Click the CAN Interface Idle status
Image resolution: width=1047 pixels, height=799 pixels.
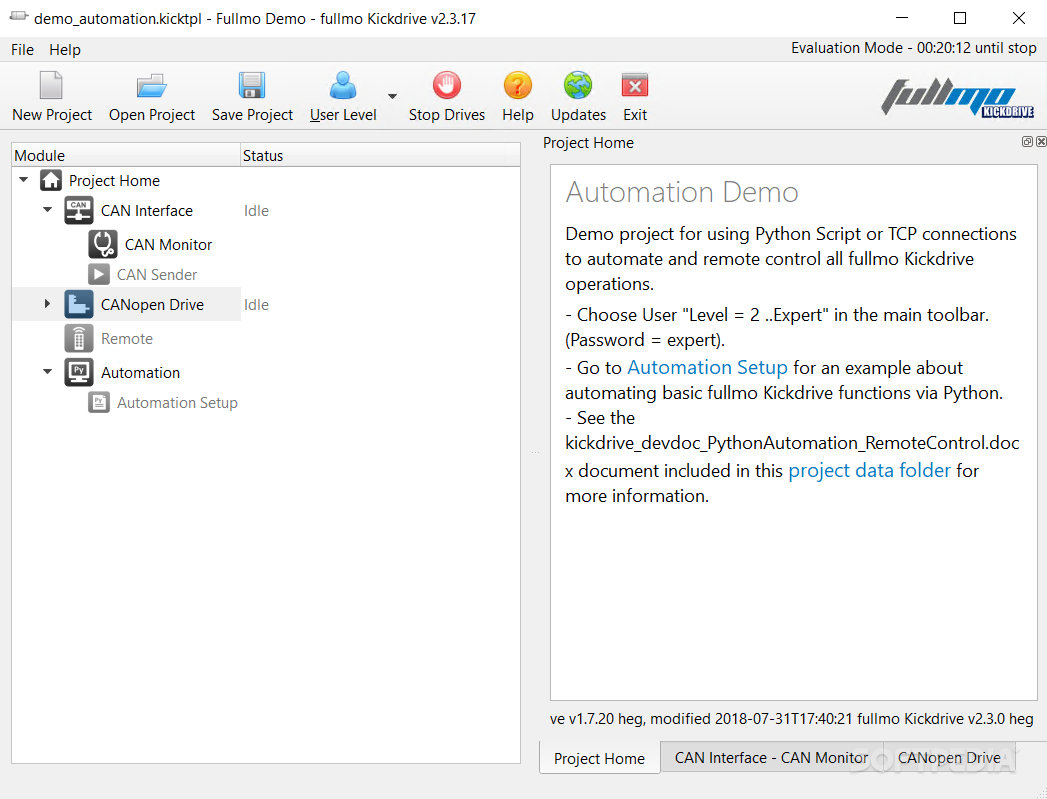click(256, 210)
